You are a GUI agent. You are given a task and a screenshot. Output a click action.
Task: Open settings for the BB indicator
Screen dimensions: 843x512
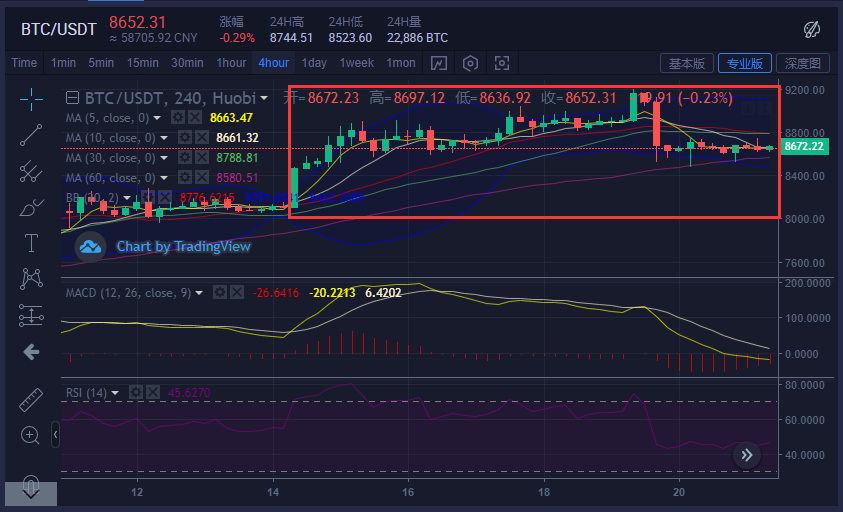coord(148,197)
